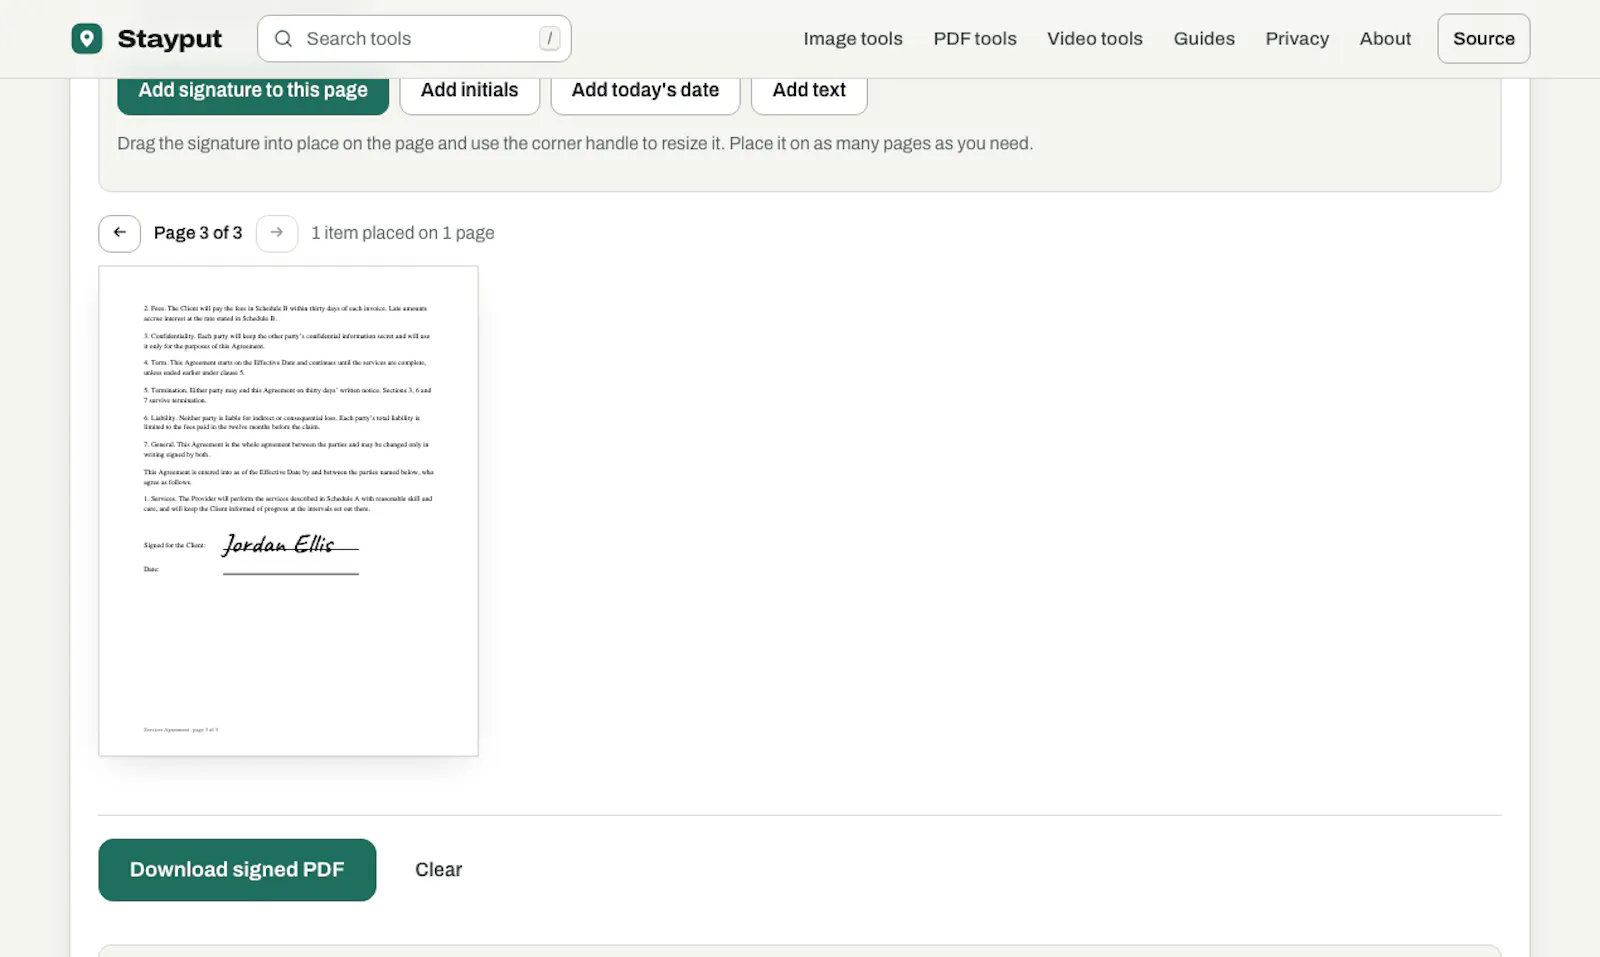Go to the previous page arrow
The width and height of the screenshot is (1600, 957).
click(x=120, y=233)
